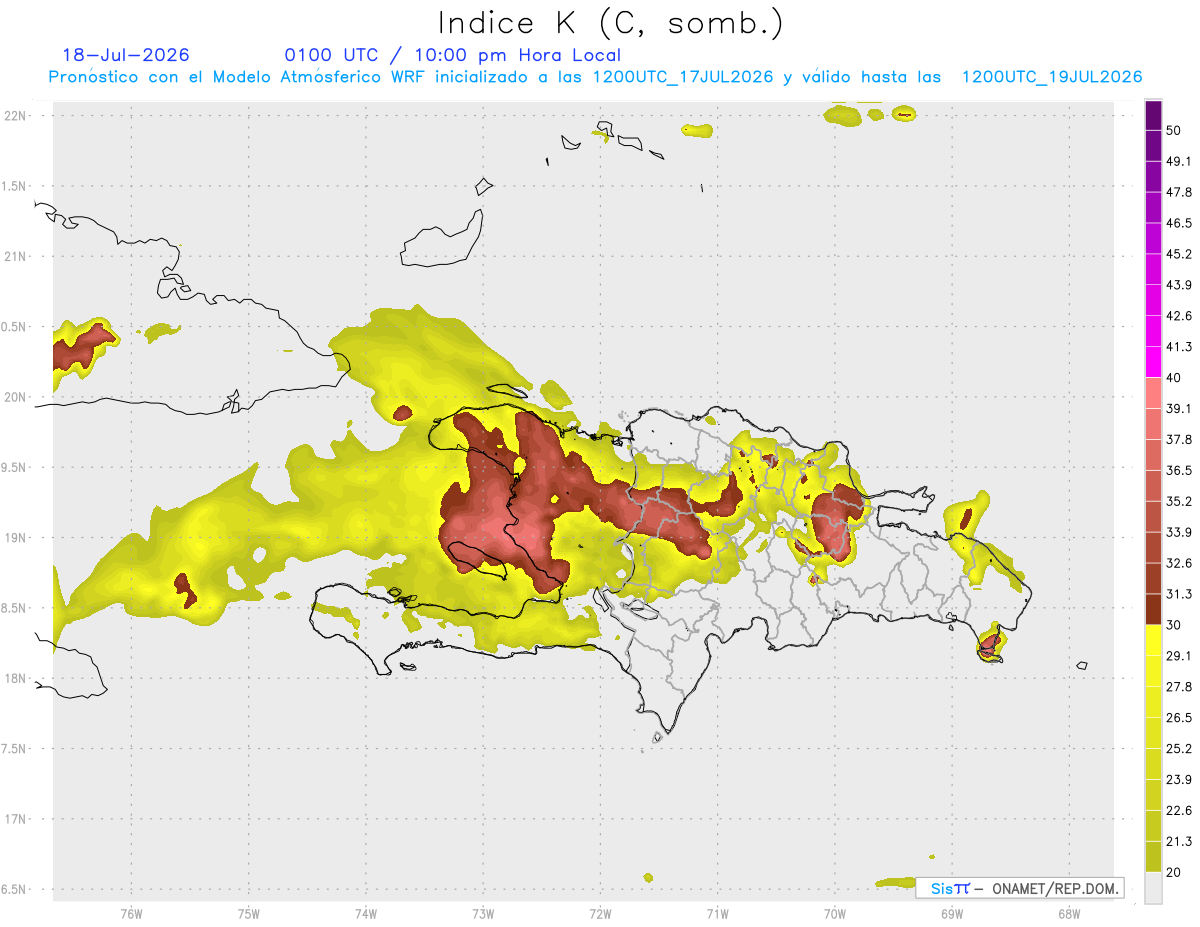Image resolution: width=1200 pixels, height=927 pixels.
Task: Click the "32.6" legend value
Action: [1179, 563]
